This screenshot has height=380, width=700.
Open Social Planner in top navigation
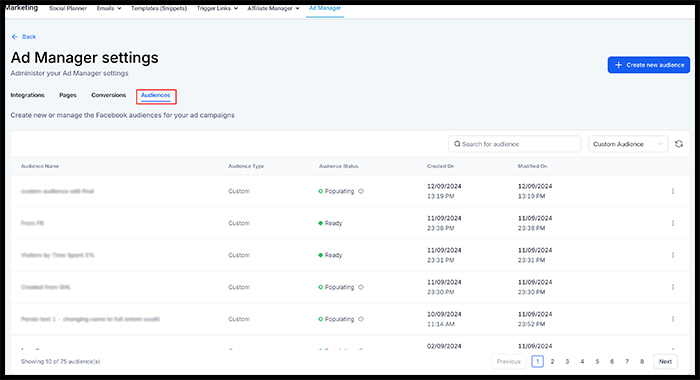point(68,8)
